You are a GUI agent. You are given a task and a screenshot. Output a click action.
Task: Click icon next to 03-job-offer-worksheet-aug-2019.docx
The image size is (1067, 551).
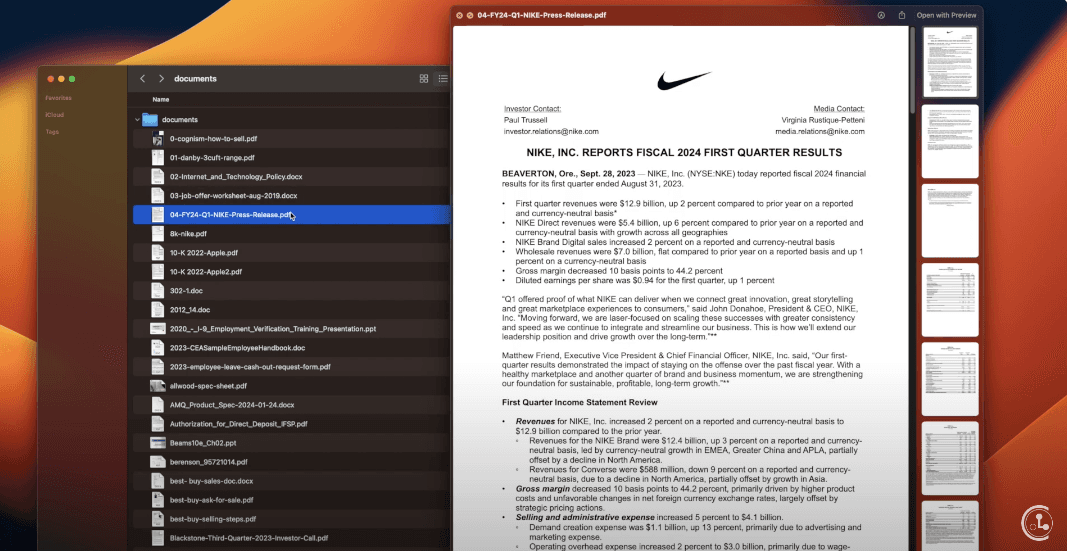point(157,196)
